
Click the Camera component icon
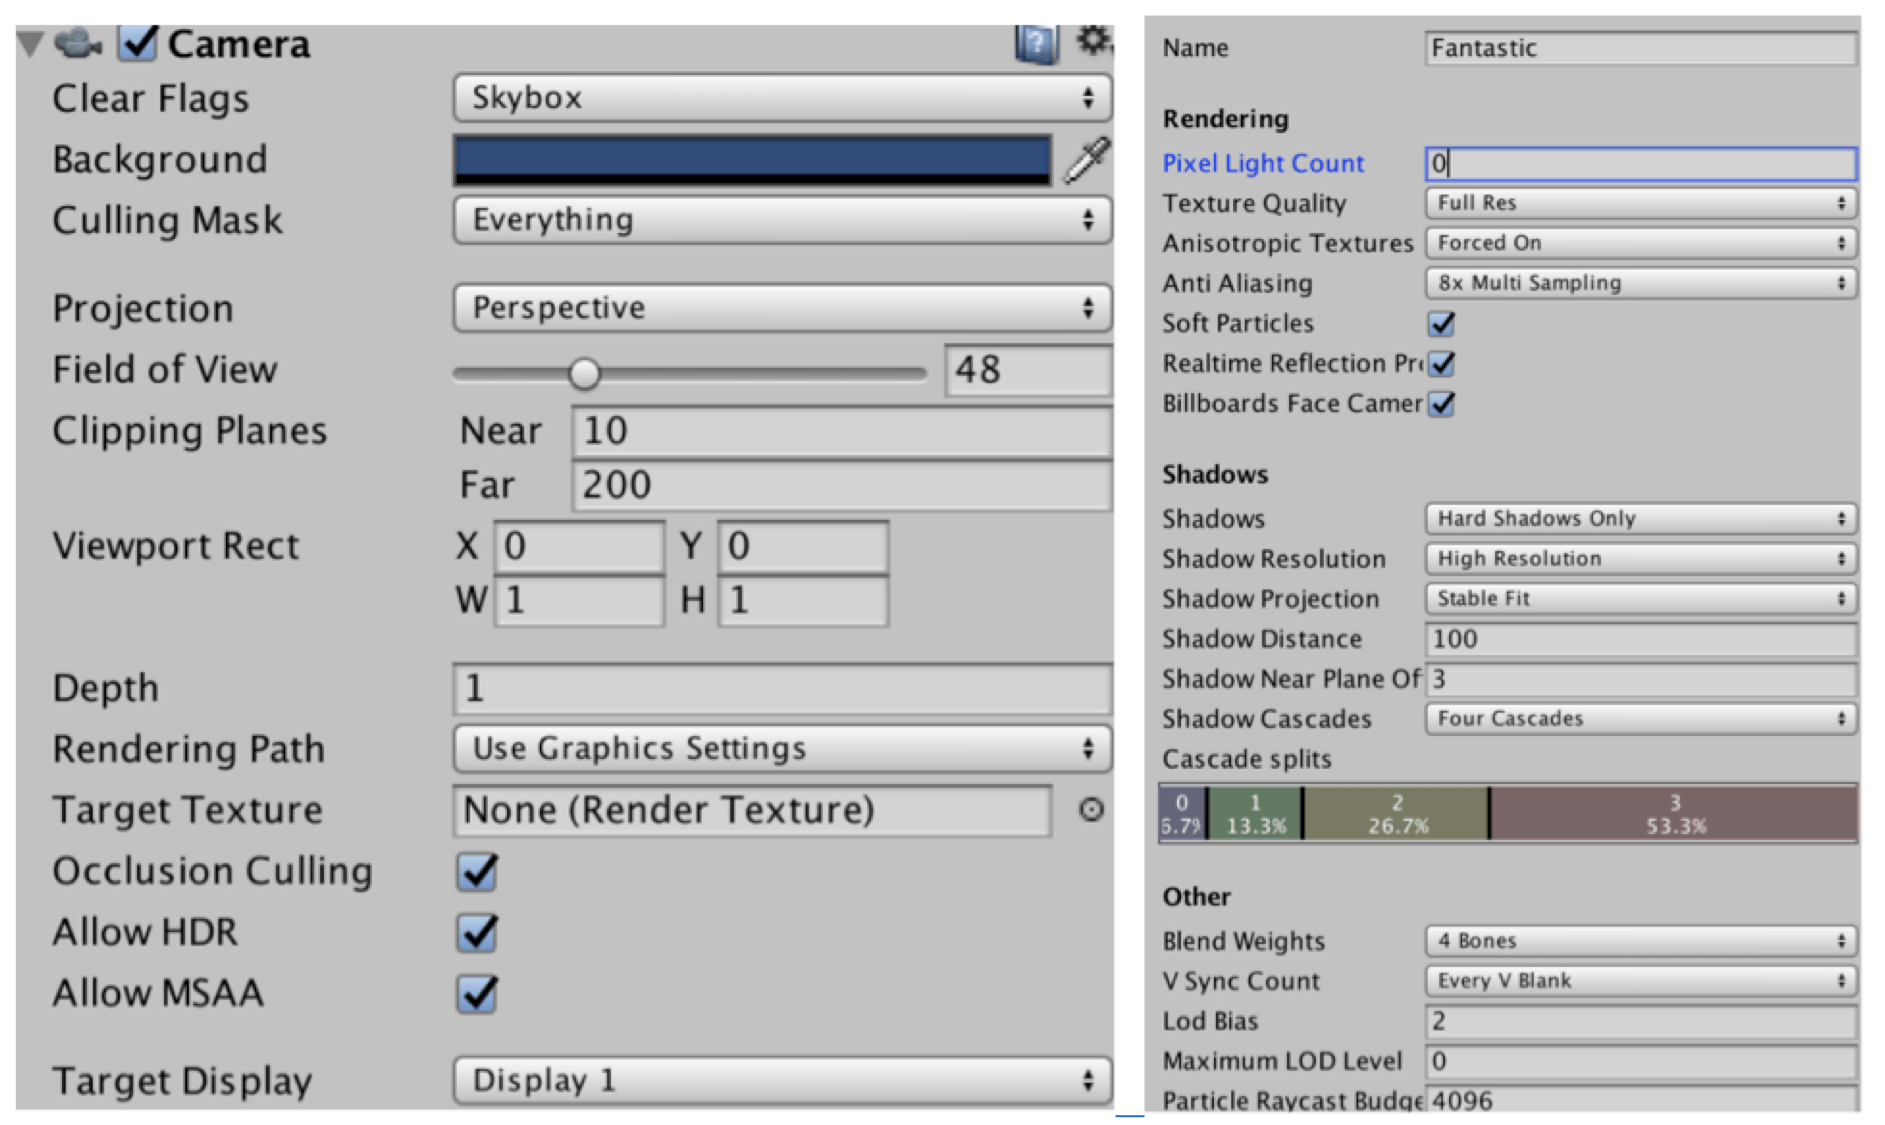coord(77,43)
